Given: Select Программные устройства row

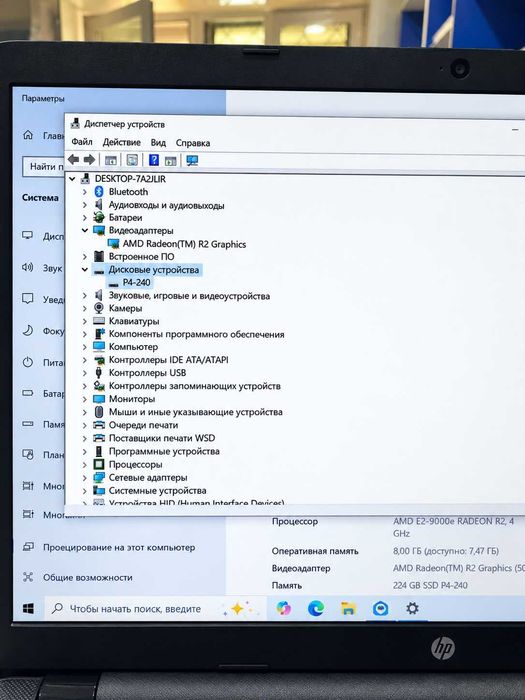Looking at the screenshot, I should tap(164, 451).
